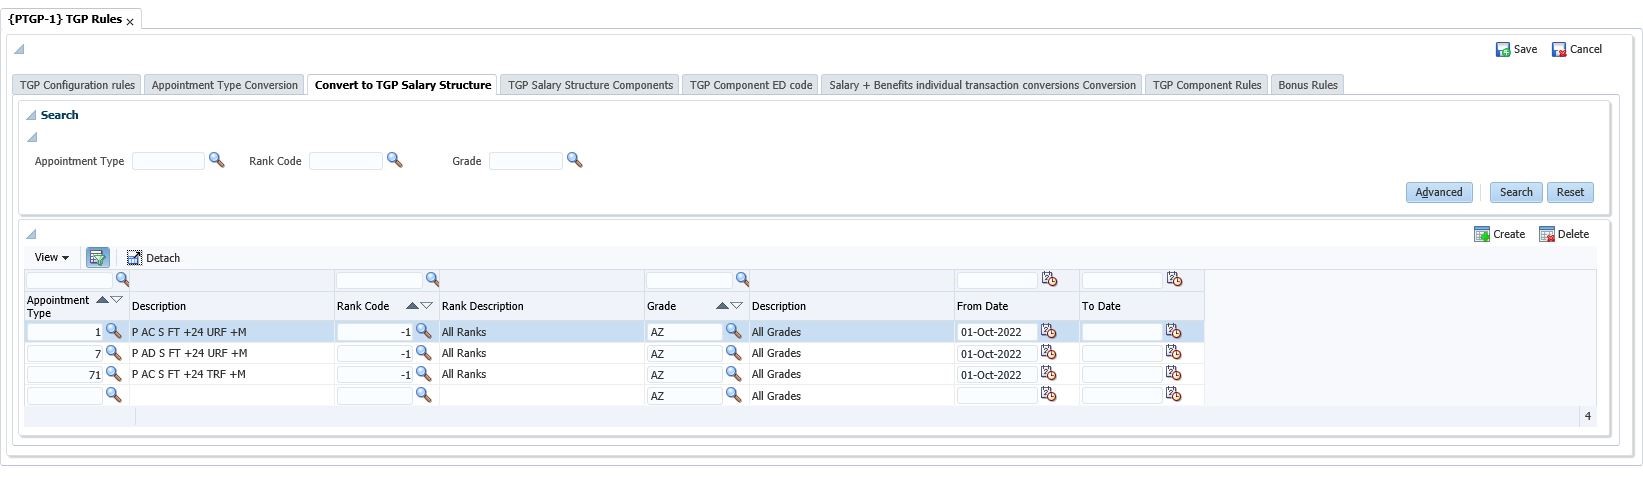Collapse the Search panel disclosure triangle

pos(31,115)
